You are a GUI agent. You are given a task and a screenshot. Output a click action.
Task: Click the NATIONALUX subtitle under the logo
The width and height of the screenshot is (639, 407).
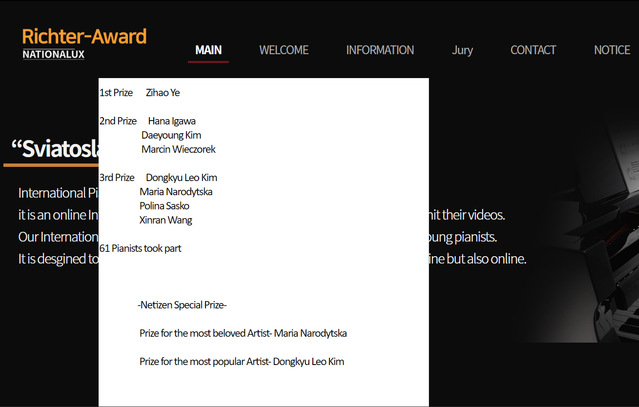(53, 54)
